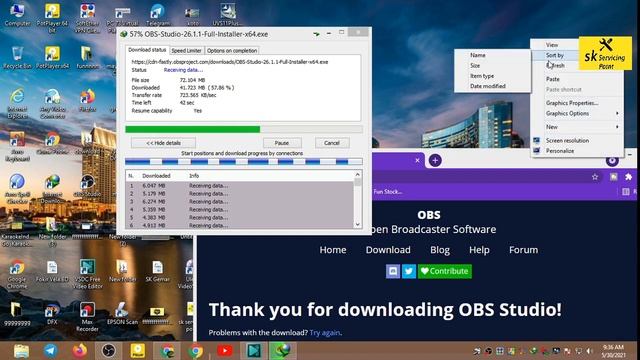Click the Twitter icon on OBS page
This screenshot has height=360, width=640.
[x=409, y=271]
